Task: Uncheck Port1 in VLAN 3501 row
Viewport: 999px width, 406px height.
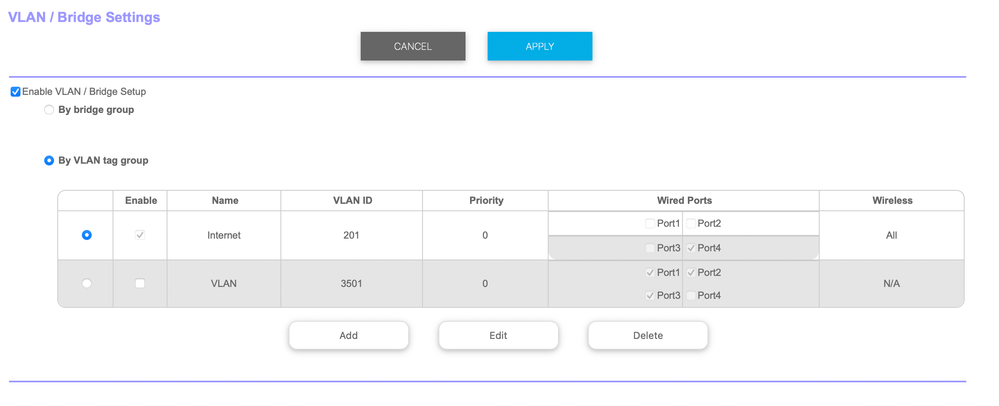Action: click(650, 272)
